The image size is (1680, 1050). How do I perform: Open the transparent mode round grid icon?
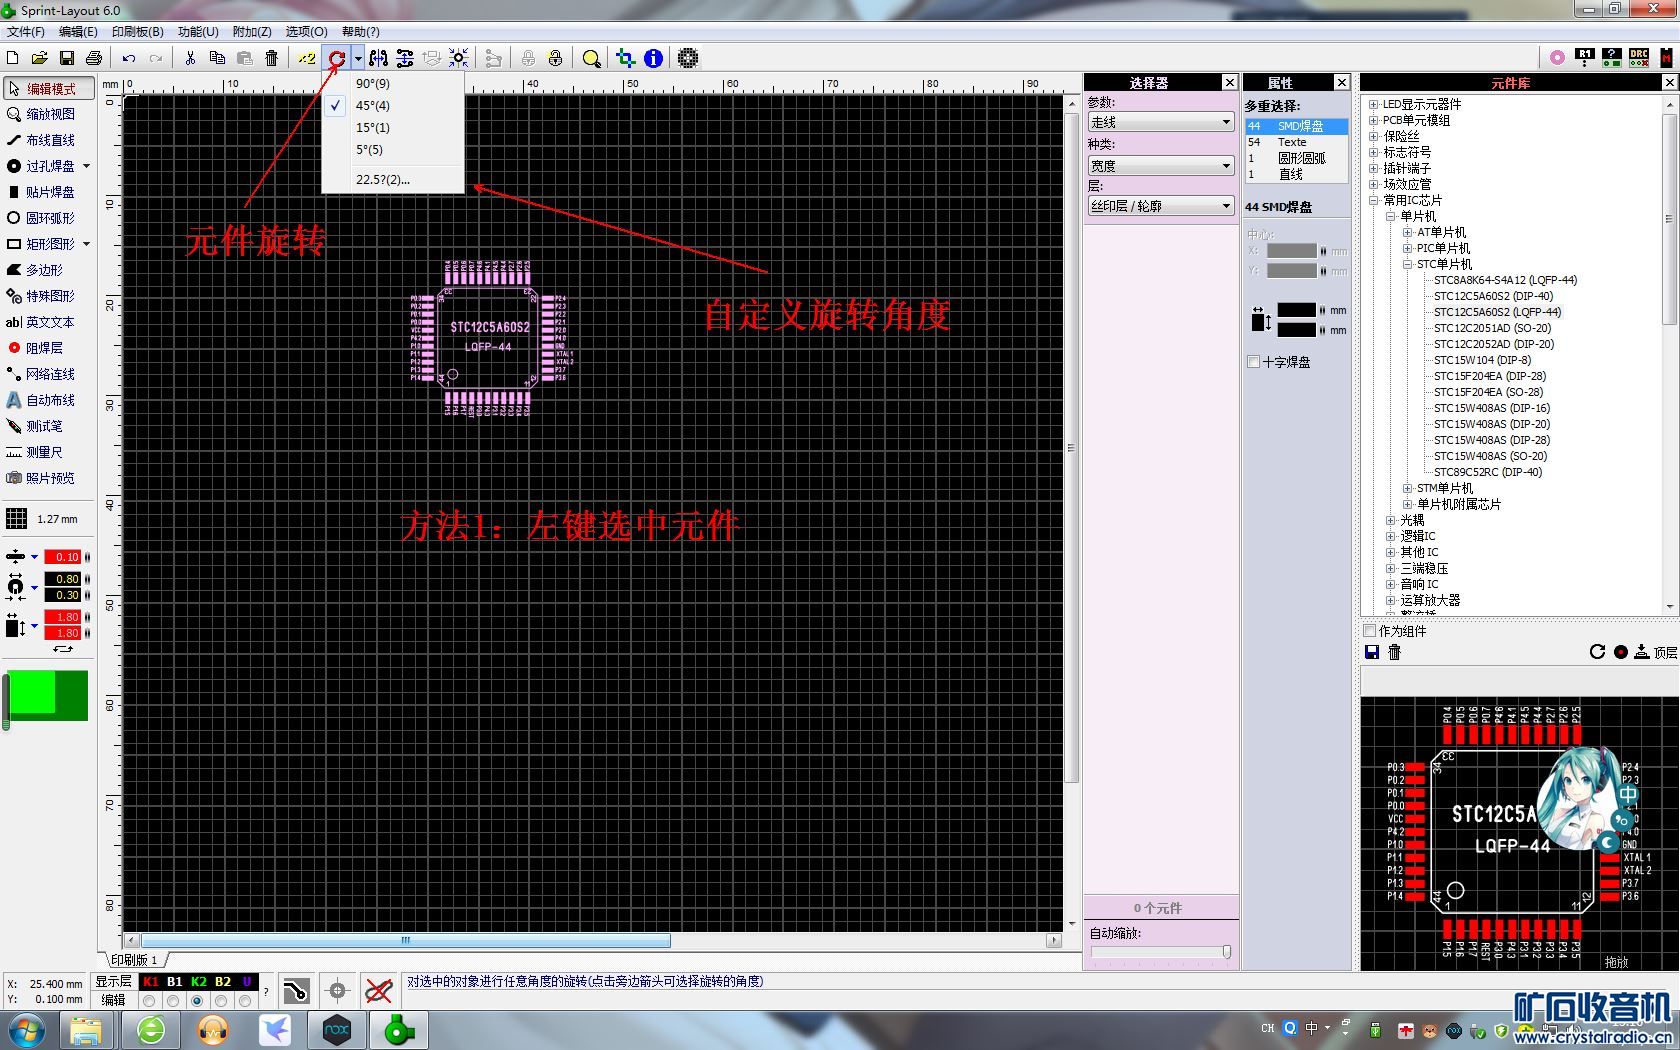click(688, 58)
